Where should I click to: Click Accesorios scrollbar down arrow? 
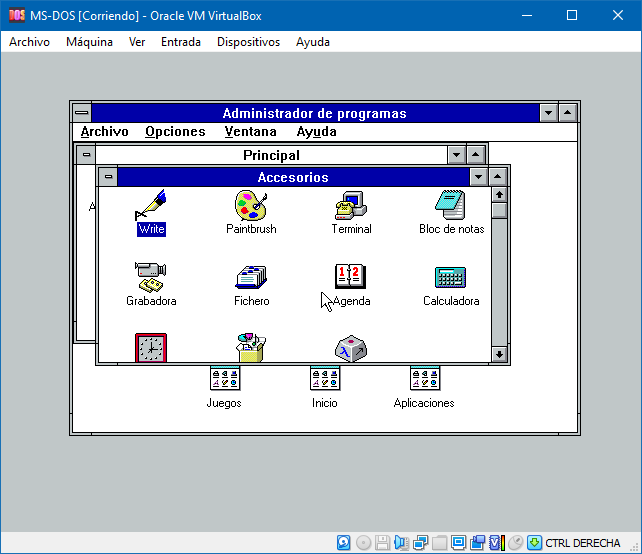[499, 354]
